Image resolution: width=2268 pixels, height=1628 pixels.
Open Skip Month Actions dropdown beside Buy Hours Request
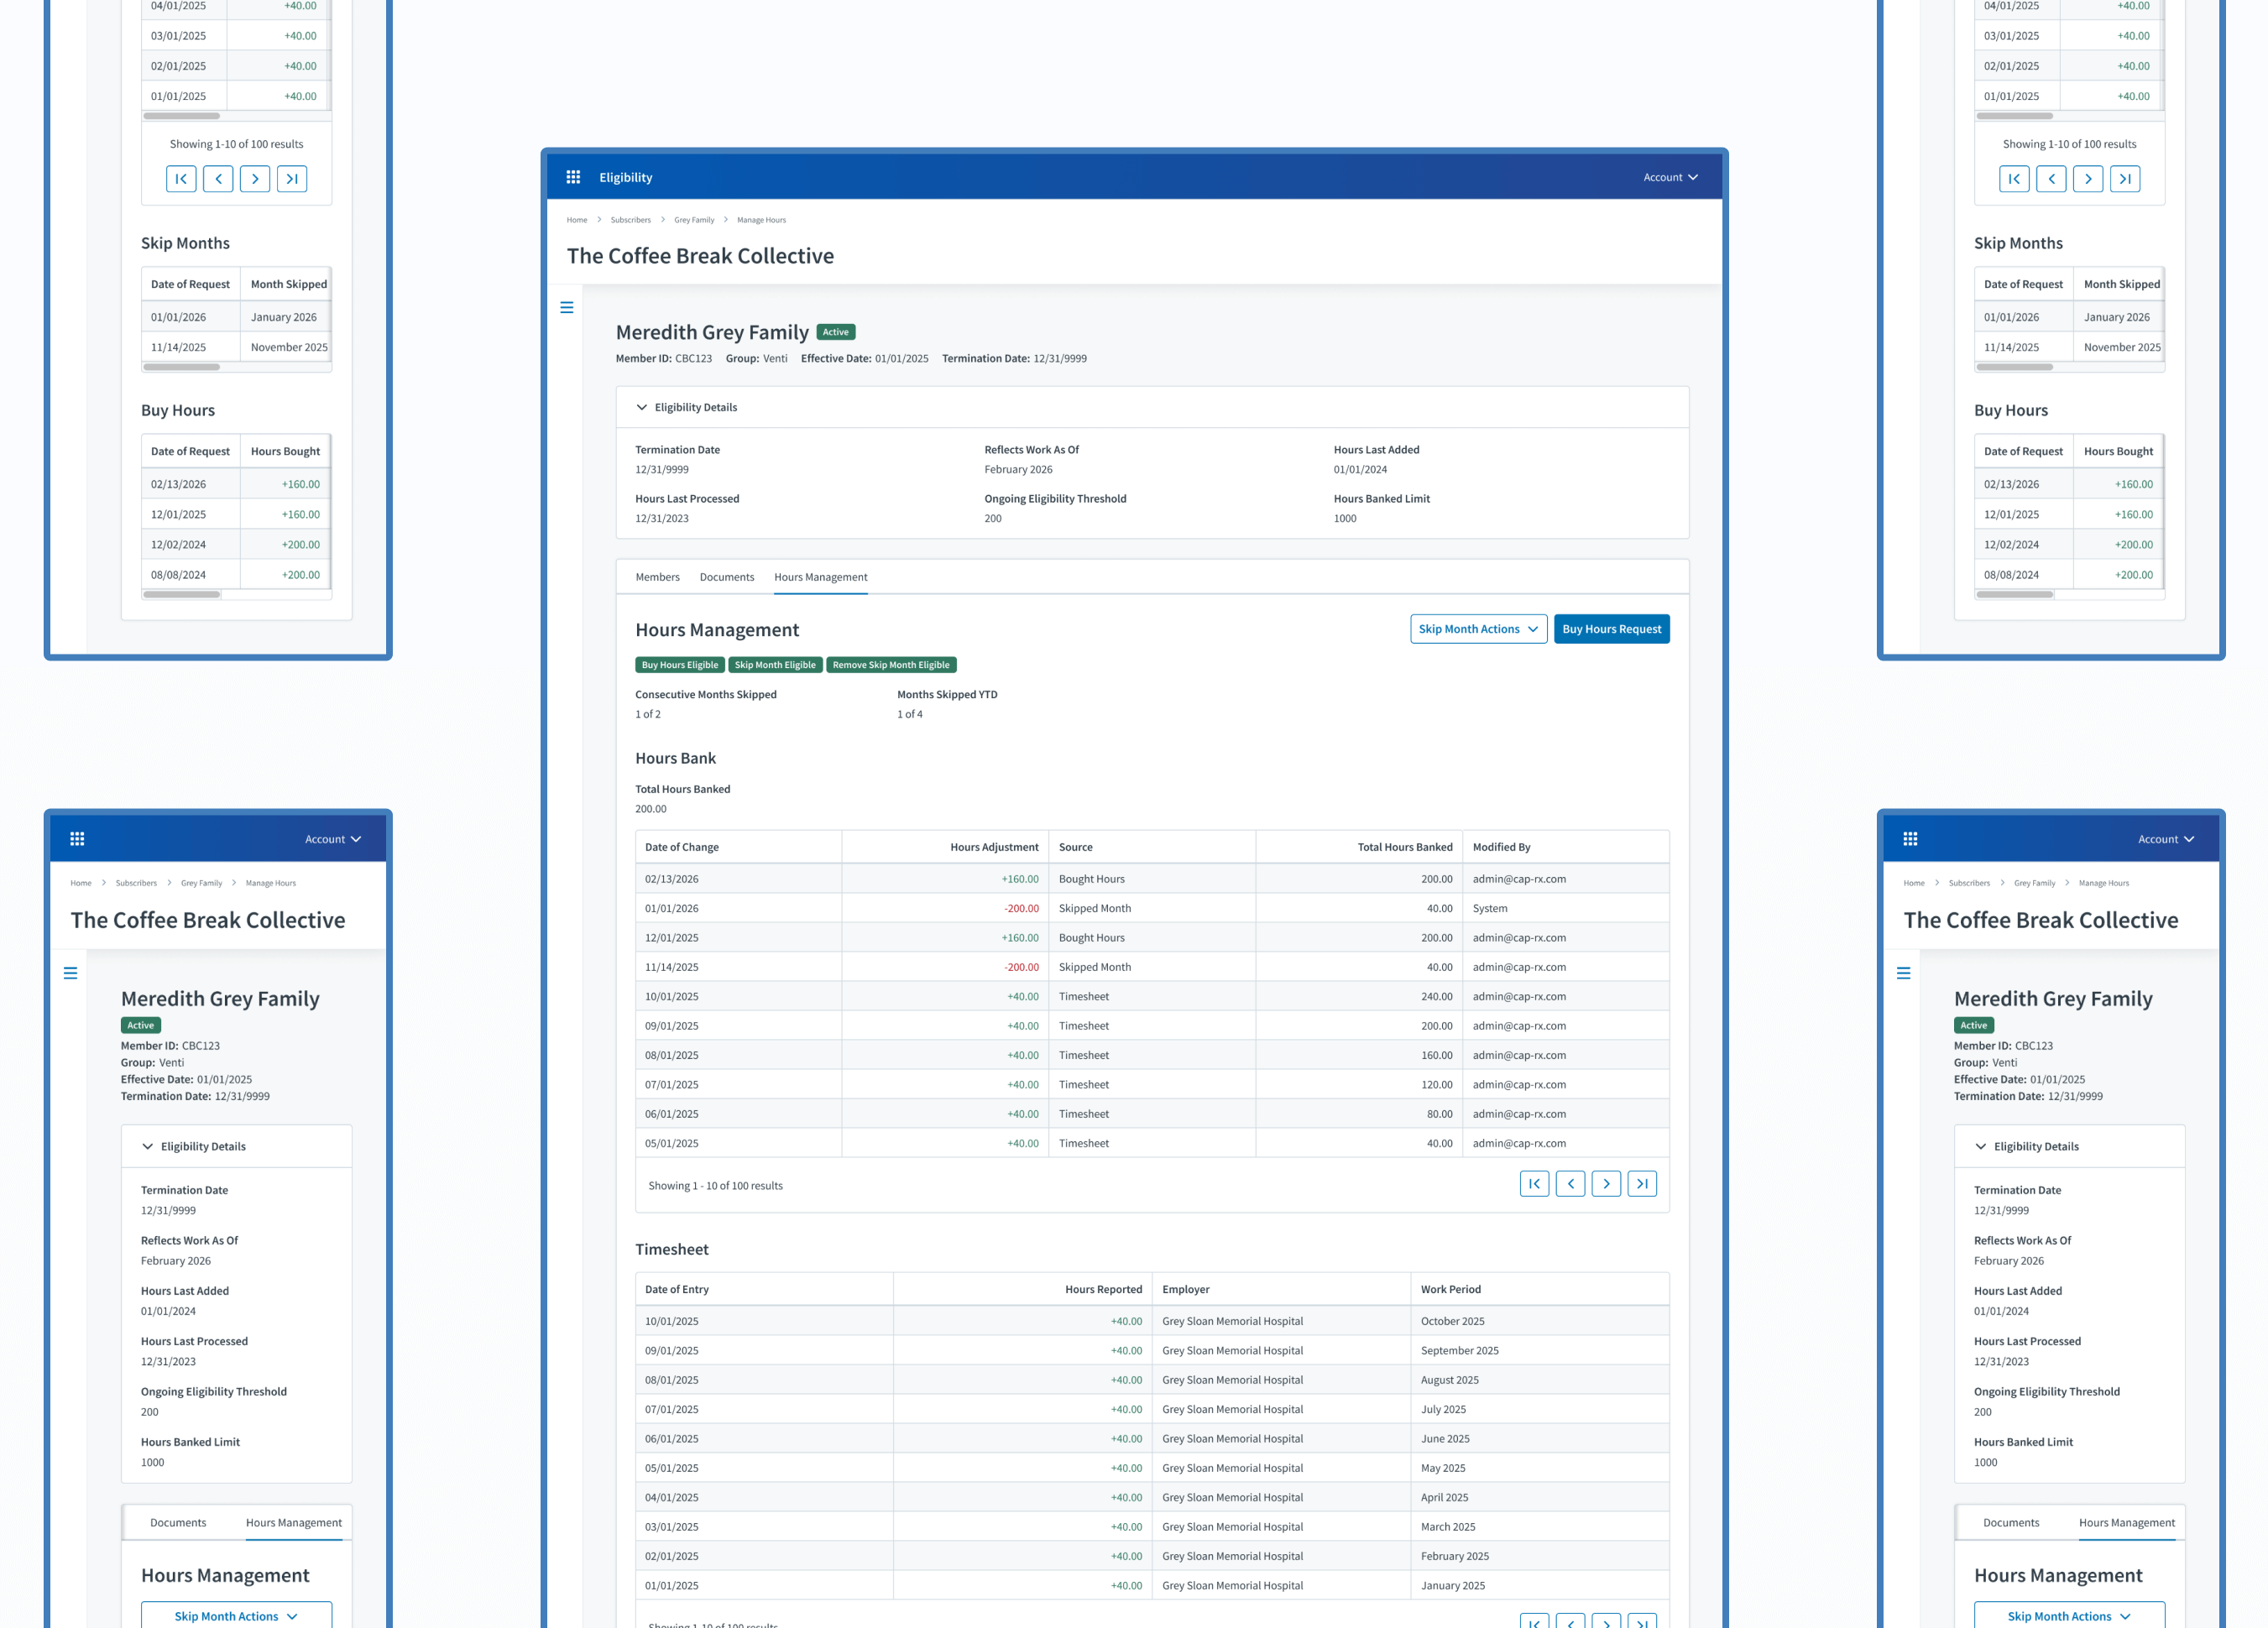pos(1478,629)
